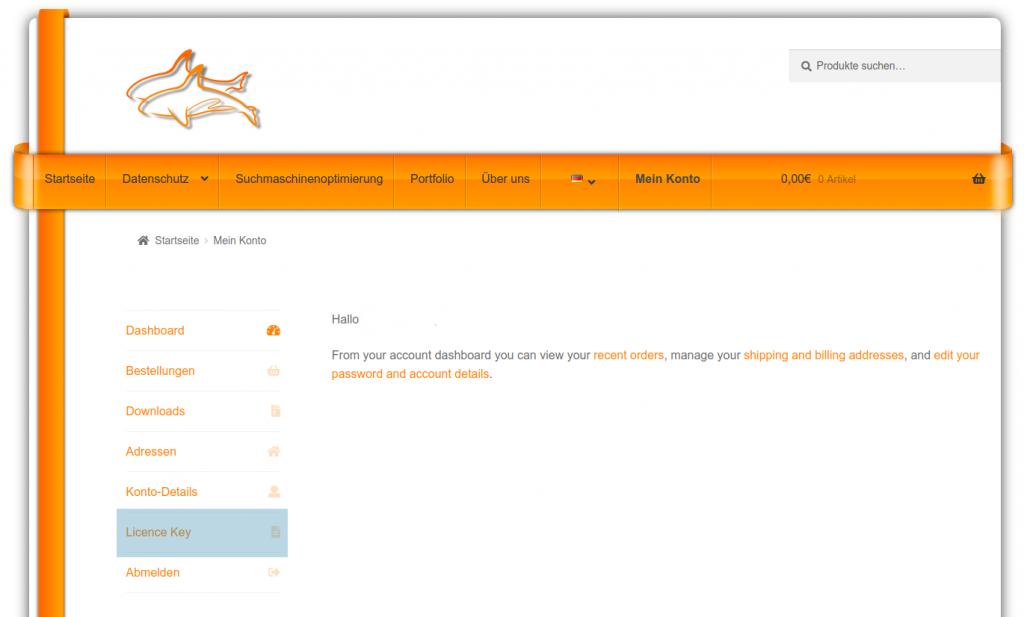Screen dimensions: 1024x617
Task: Open shipping and billing addresses link
Action: [823, 355]
